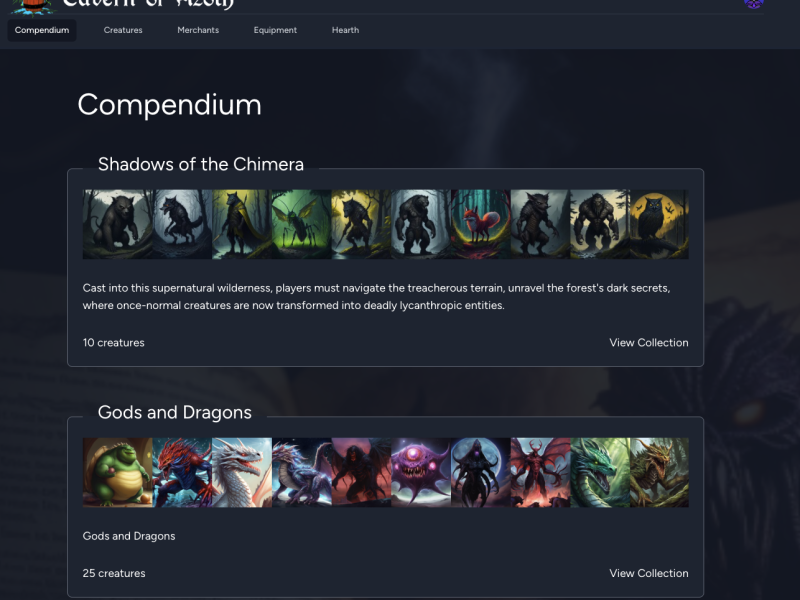
Task: Click the Gods and Dragons heading
Action: (x=174, y=412)
